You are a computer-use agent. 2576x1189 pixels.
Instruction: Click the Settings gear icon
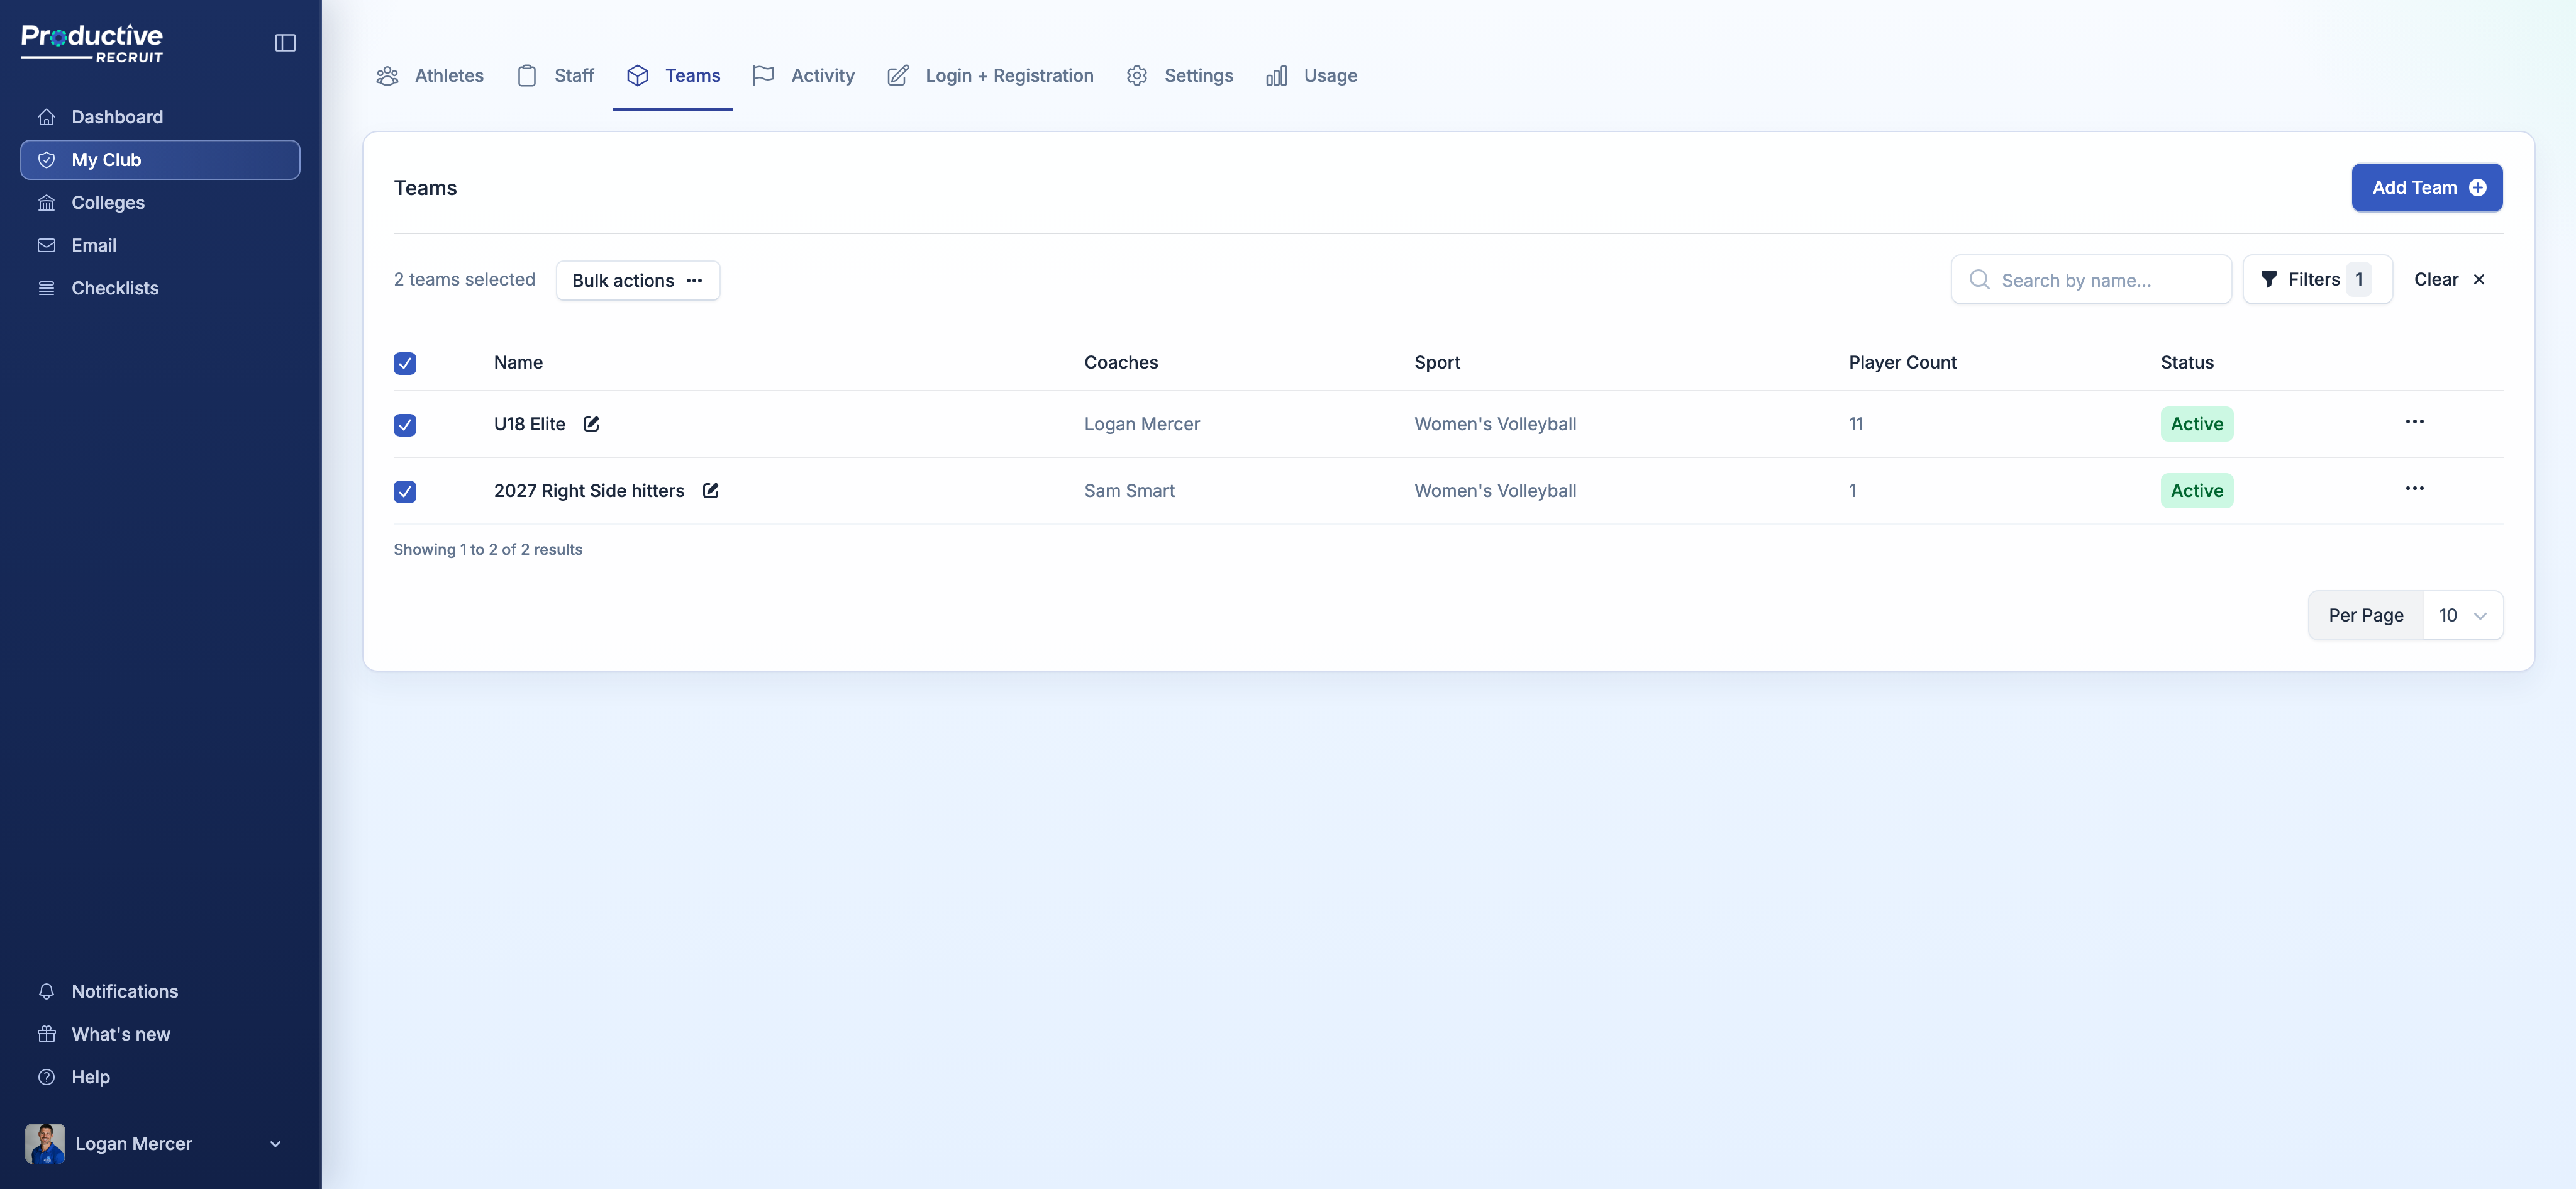coord(1137,76)
